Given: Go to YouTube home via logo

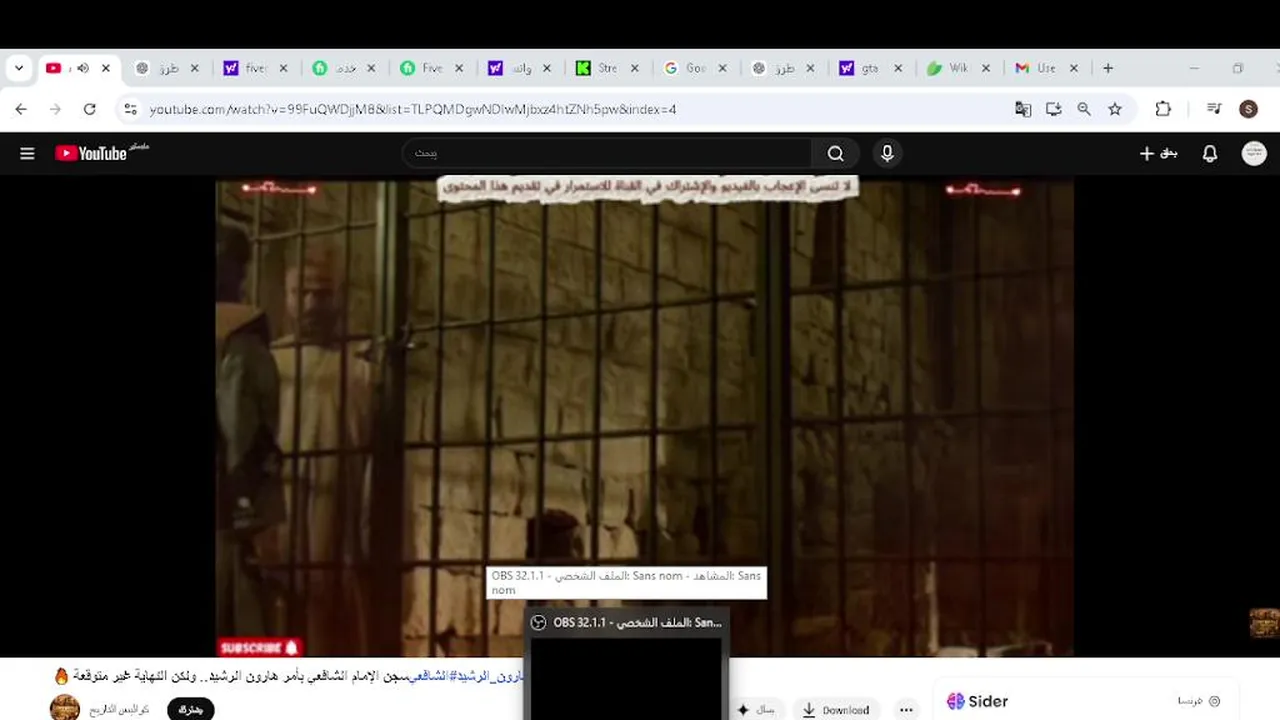Looking at the screenshot, I should (x=91, y=153).
